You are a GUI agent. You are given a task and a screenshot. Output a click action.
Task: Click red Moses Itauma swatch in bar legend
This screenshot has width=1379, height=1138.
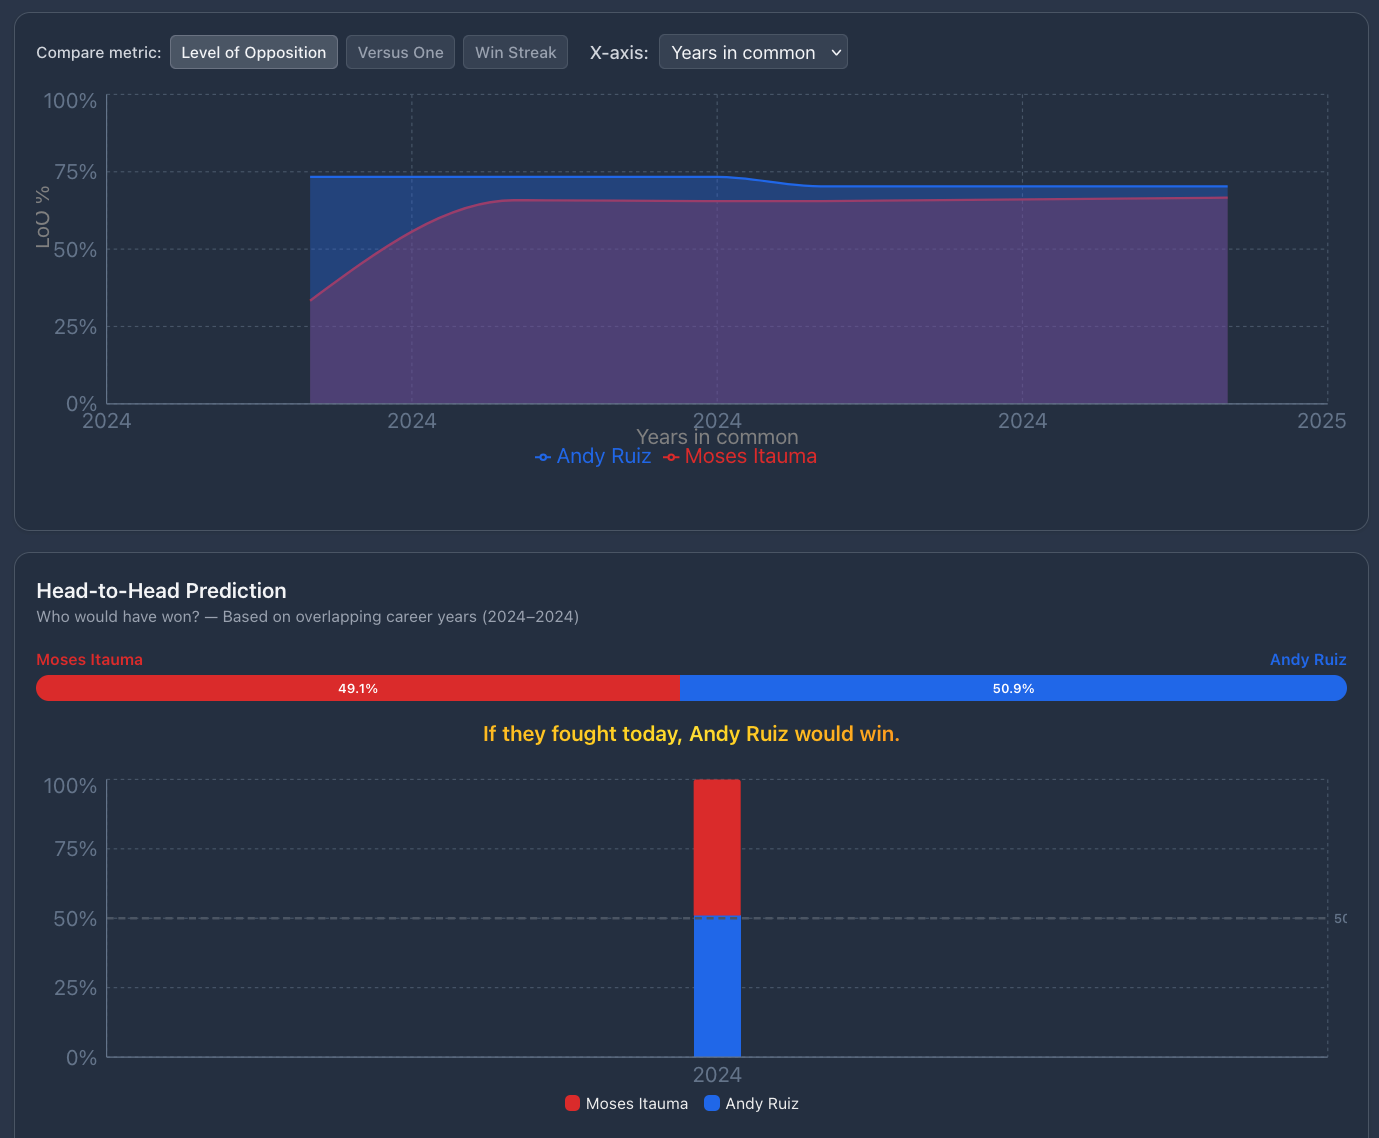tap(572, 1103)
